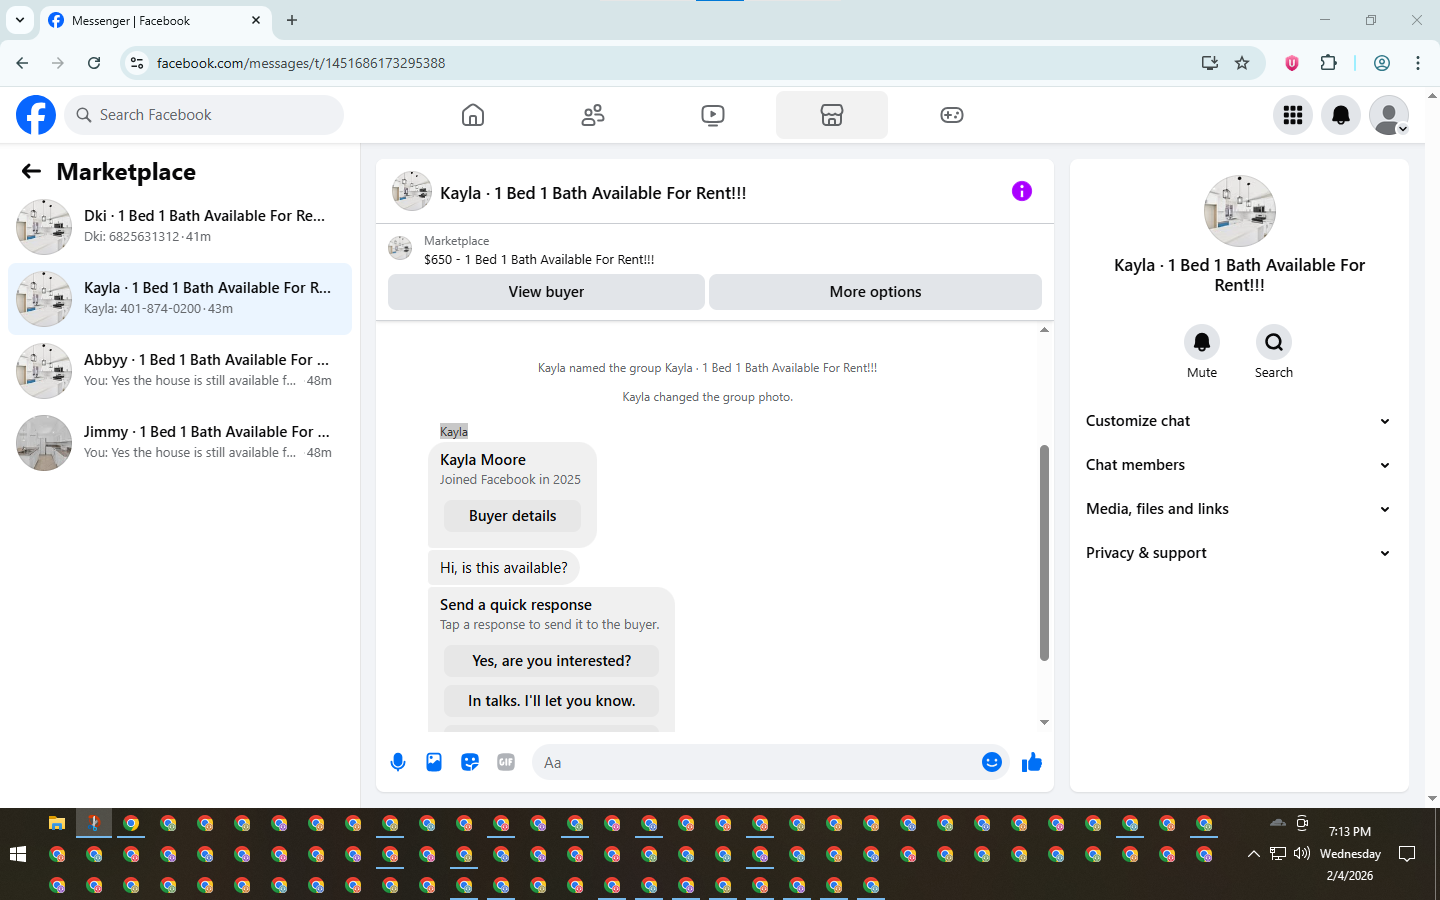Viewport: 1440px width, 900px height.
Task: Mute the conversation with the bell icon
Action: [1202, 342]
